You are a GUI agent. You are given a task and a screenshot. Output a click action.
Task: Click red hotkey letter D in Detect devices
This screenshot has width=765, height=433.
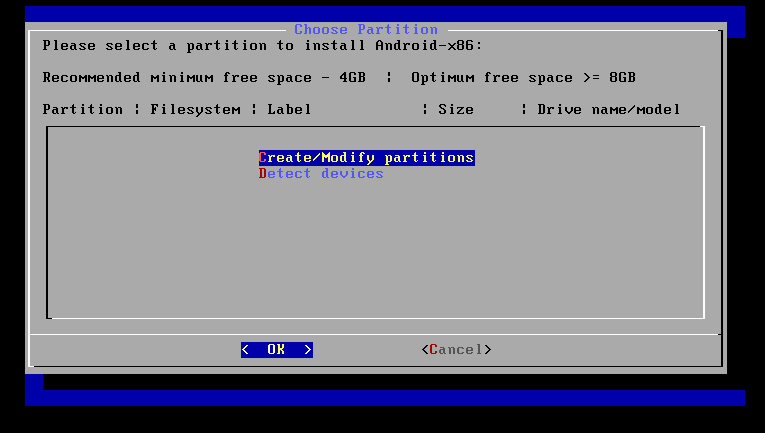pos(262,174)
